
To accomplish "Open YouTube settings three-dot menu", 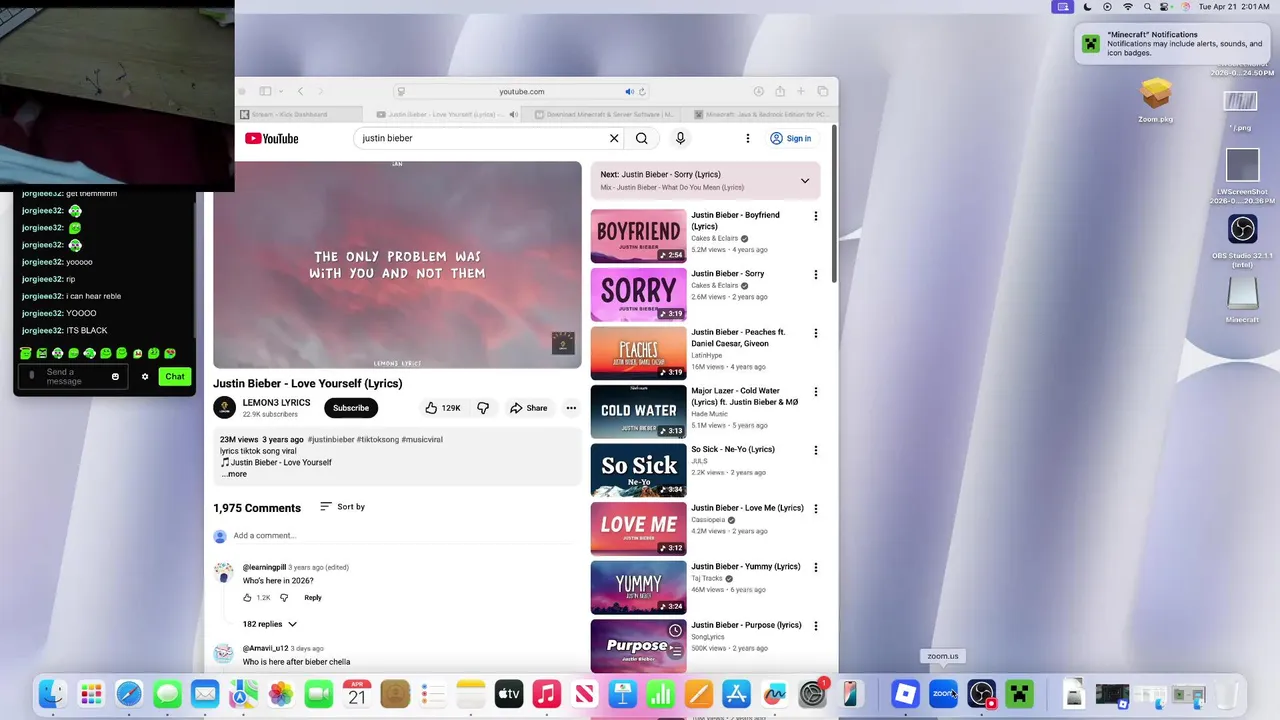I will pyautogui.click(x=747, y=139).
